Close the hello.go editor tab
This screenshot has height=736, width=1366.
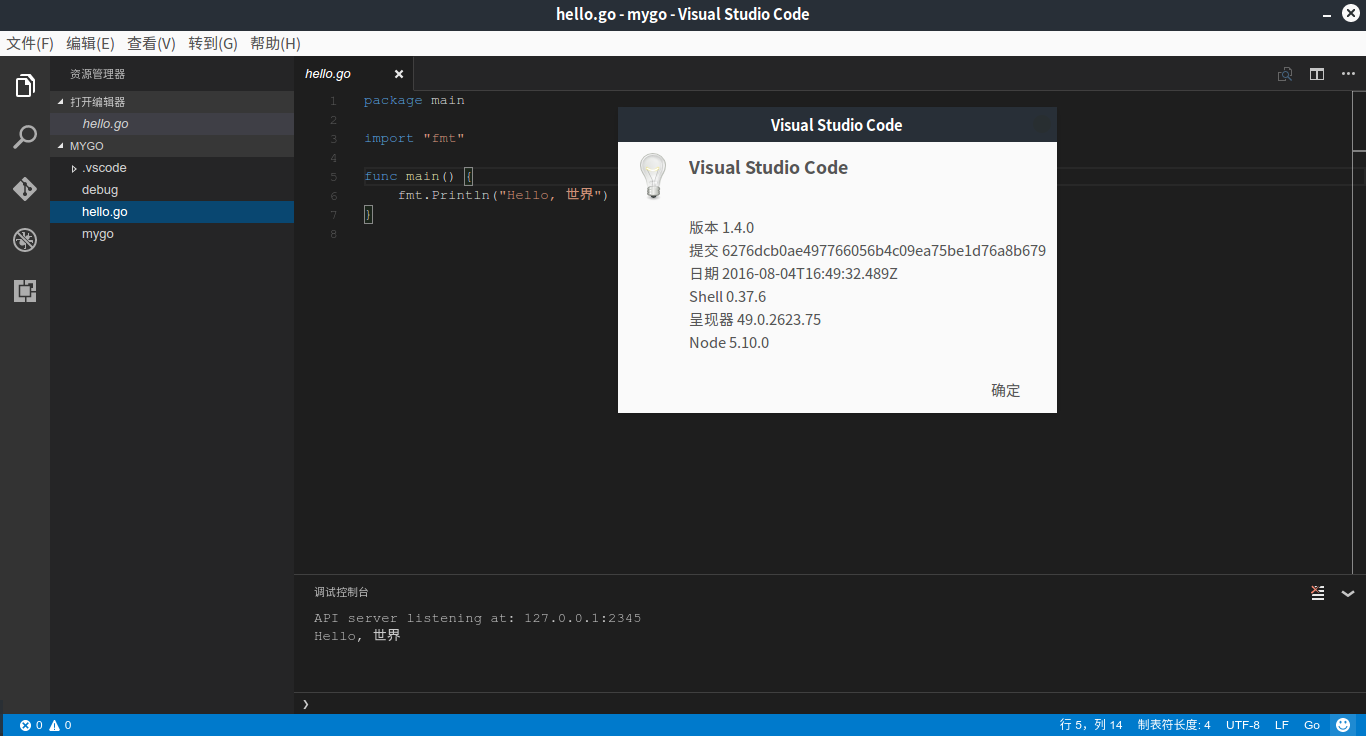coord(399,74)
